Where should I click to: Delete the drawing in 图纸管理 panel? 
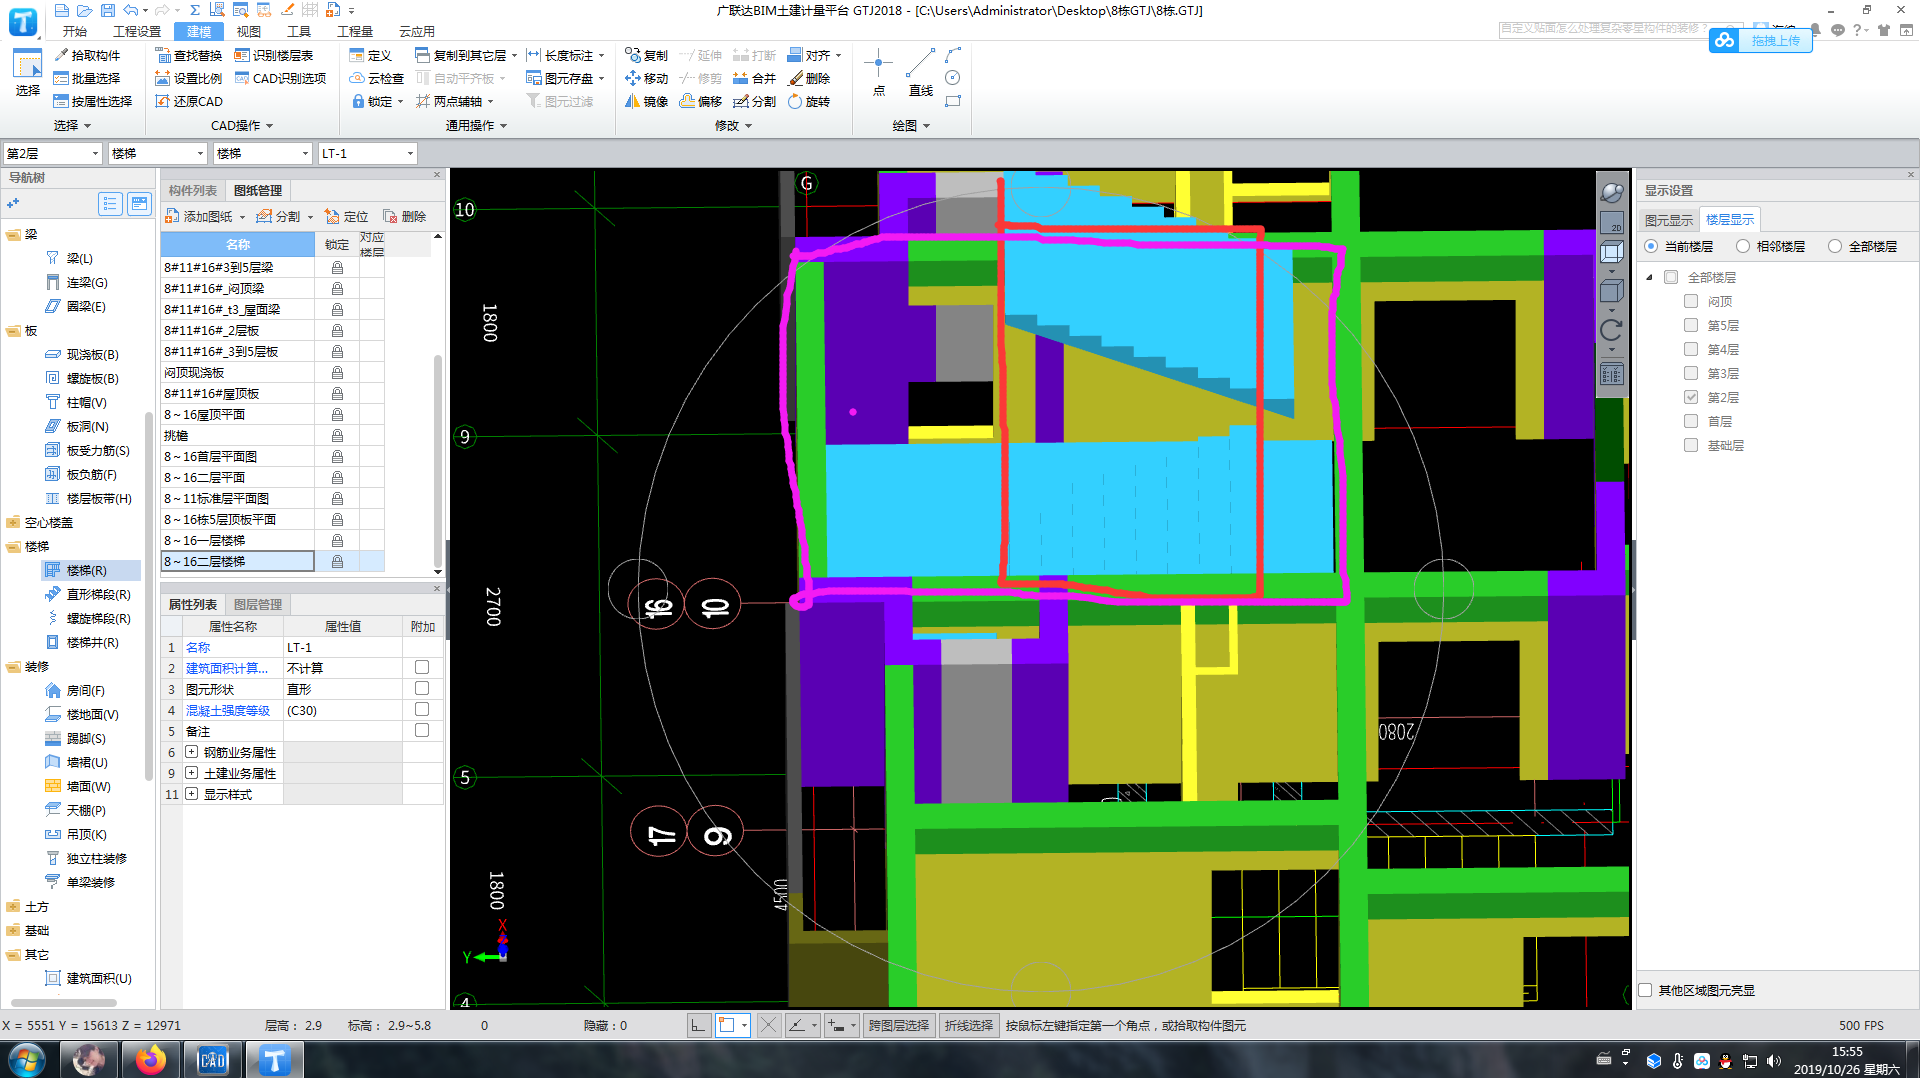pyautogui.click(x=404, y=216)
